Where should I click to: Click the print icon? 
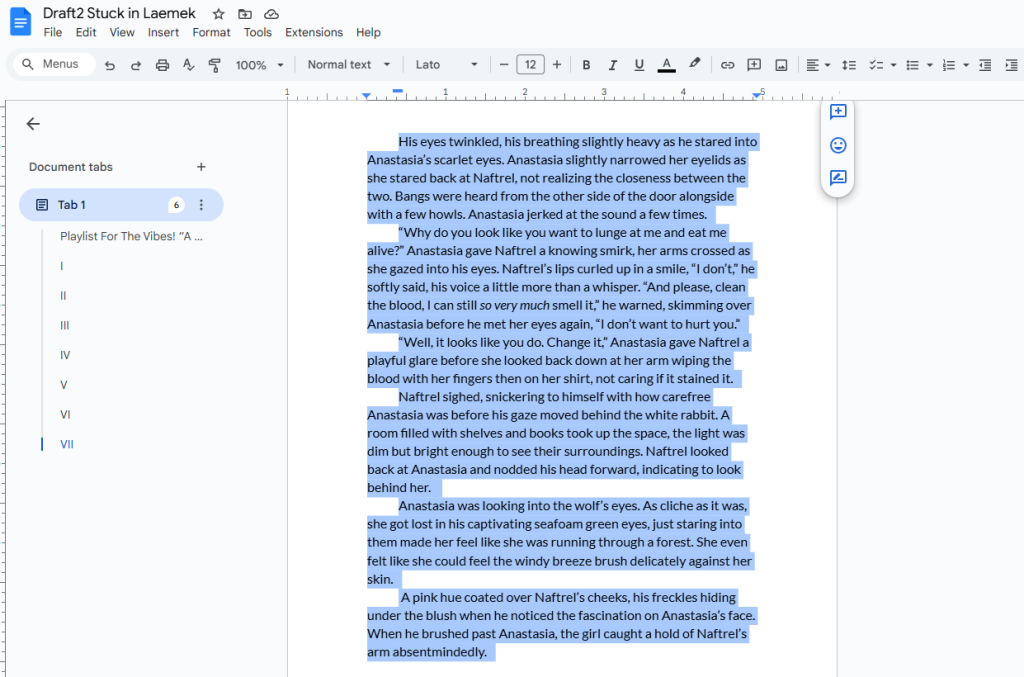(x=162, y=65)
